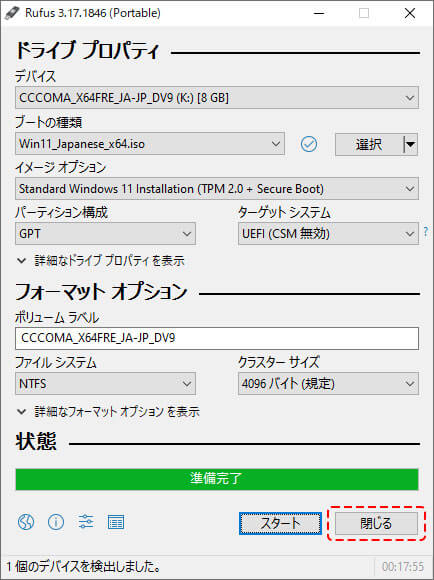Viewport: 434px width, 580px height.
Task: Click the フォーマット オプション heading
Action: [x=101, y=291]
